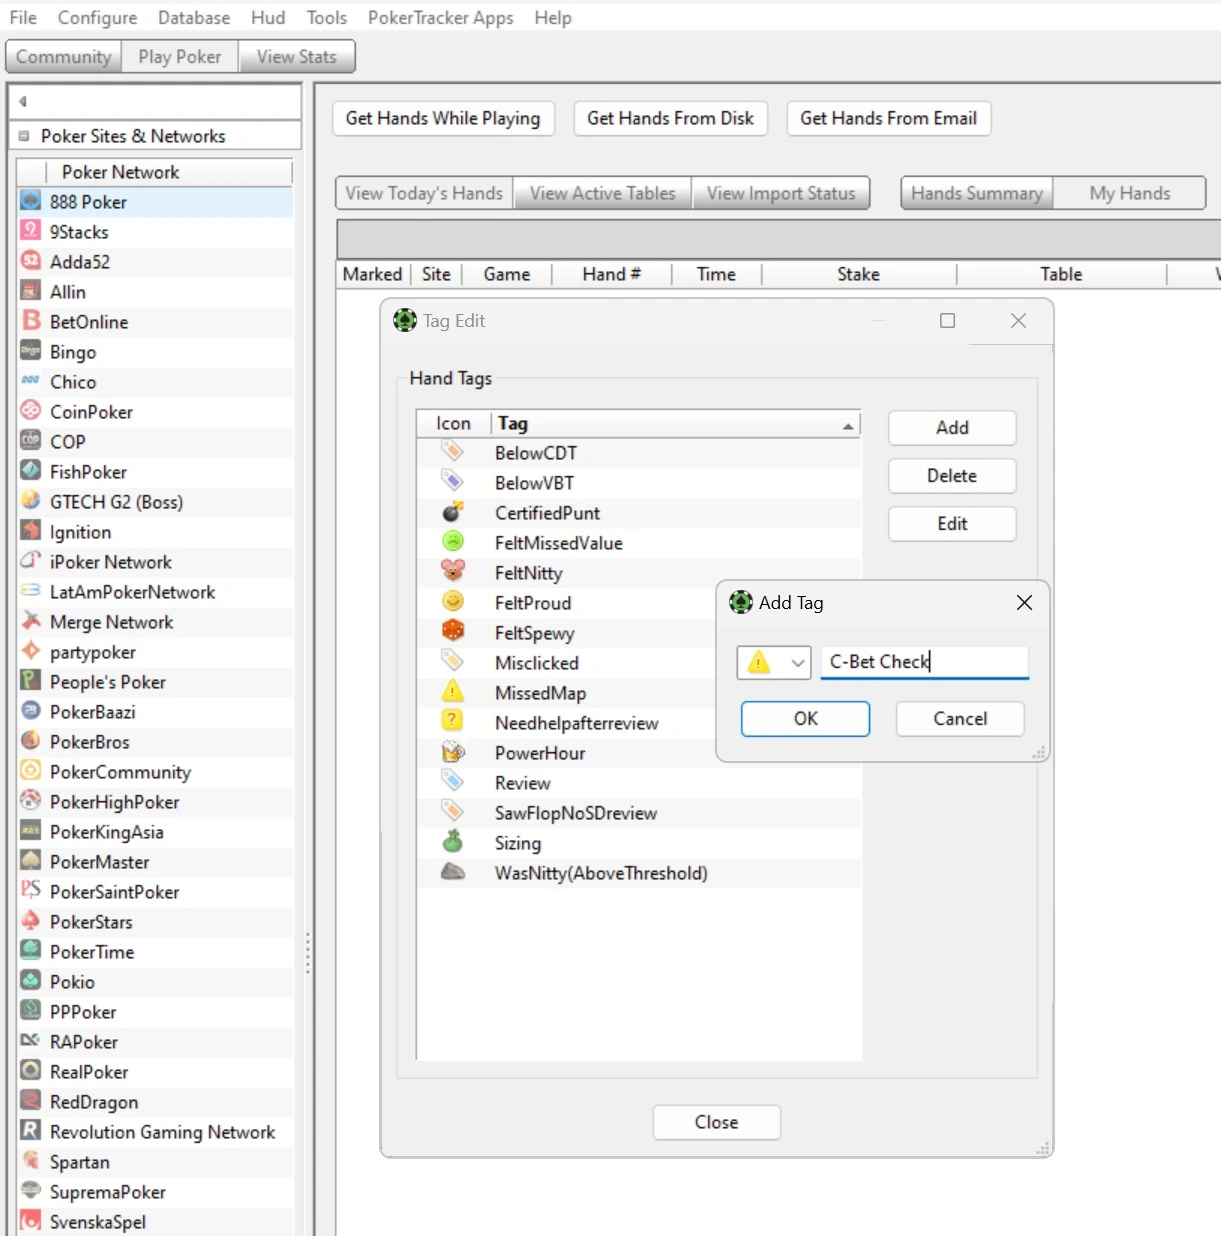Select the SawFlopNoSDreview tag row

(639, 813)
